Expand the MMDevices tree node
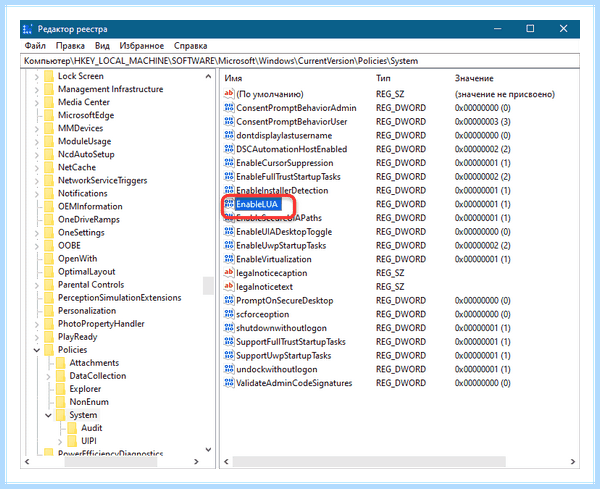 (36, 129)
